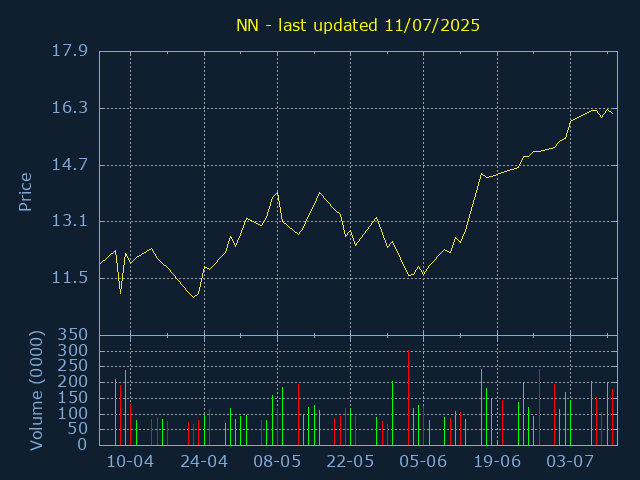640x480 pixels.
Task: Click the 16.3 price axis label
Action: tap(70, 108)
